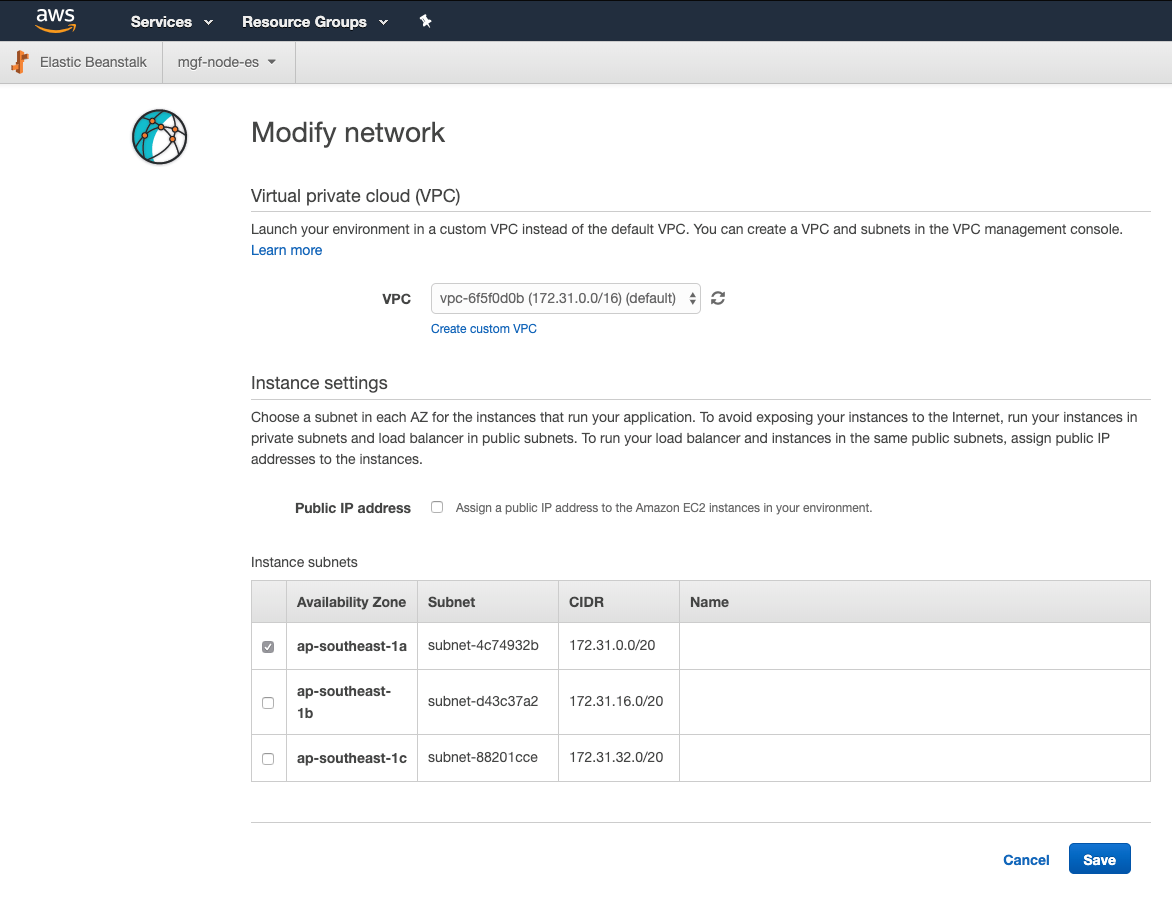
Task: Click the Learn more link
Action: point(286,250)
